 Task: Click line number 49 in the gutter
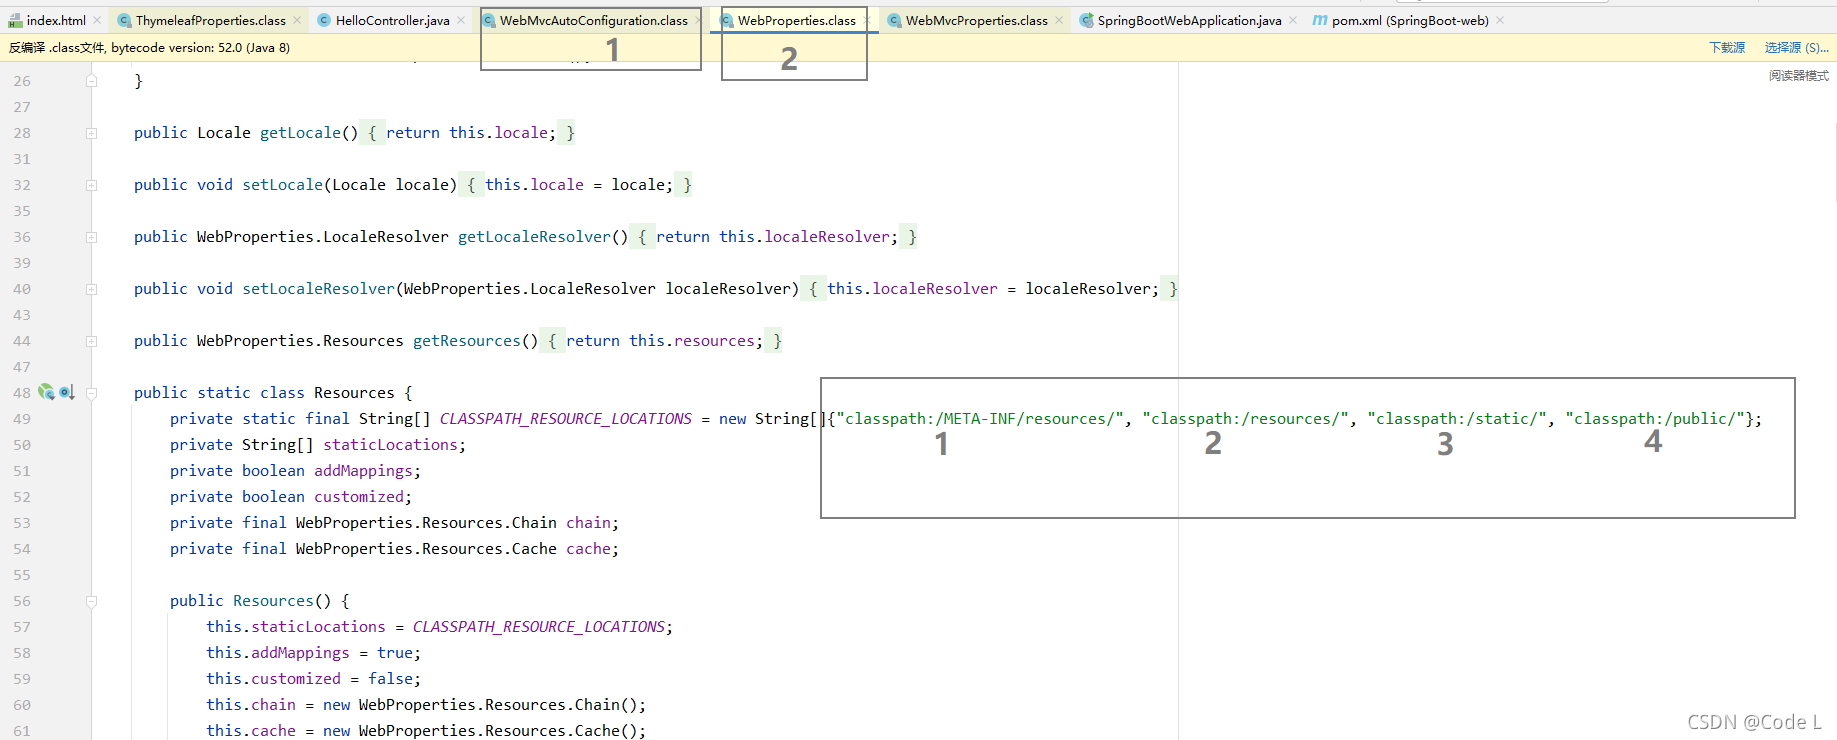point(22,419)
